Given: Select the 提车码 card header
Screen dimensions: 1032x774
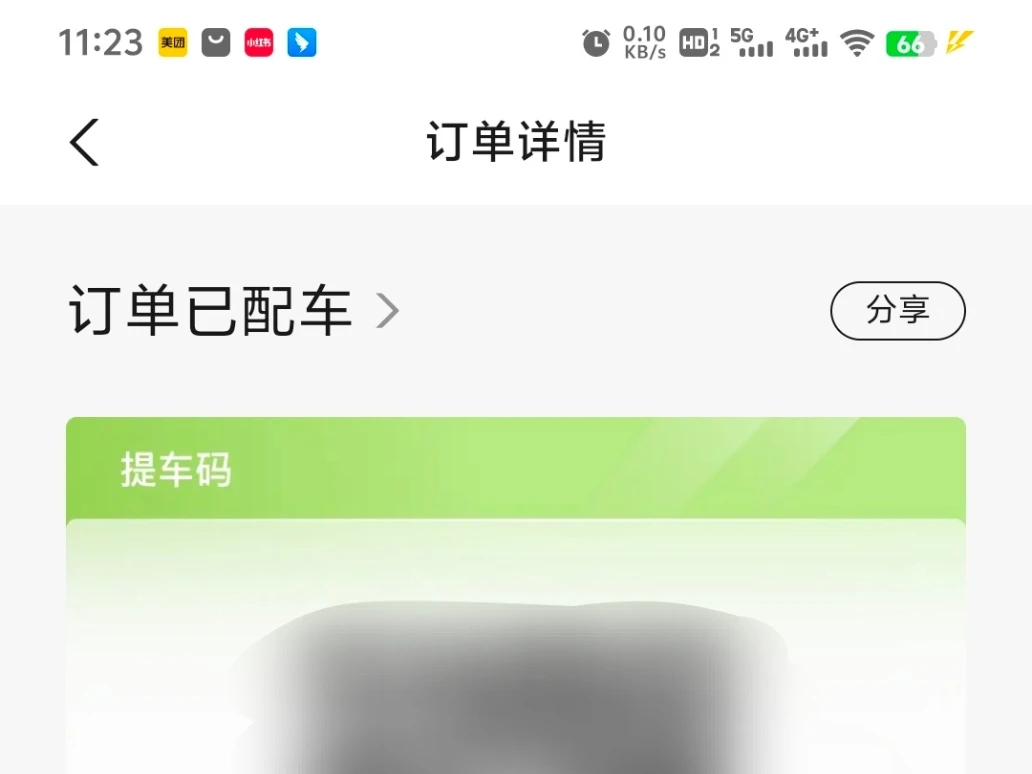Looking at the screenshot, I should (516, 469).
